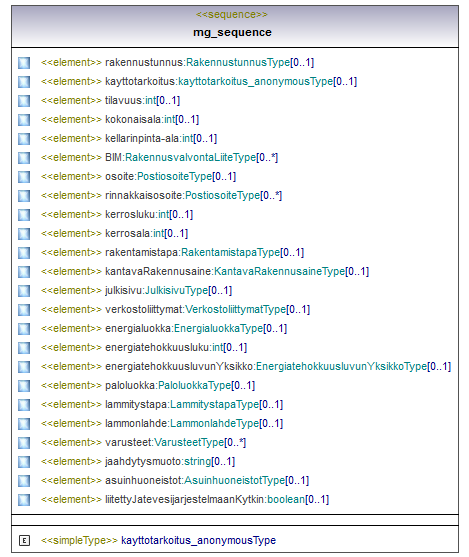Select the blue icon next to tilavuus
The width and height of the screenshot is (469, 557).
[x=24, y=101]
